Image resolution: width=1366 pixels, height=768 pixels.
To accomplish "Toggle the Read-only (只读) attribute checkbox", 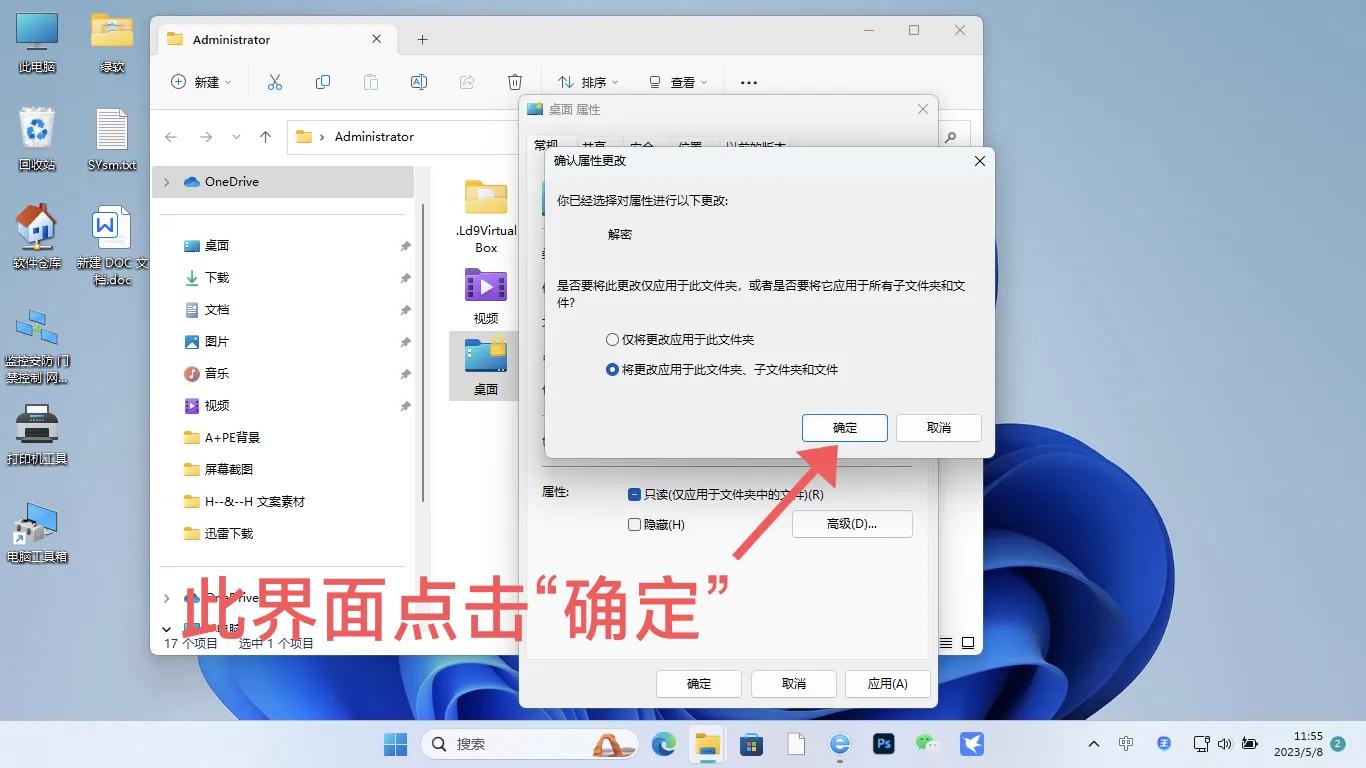I will click(x=634, y=495).
